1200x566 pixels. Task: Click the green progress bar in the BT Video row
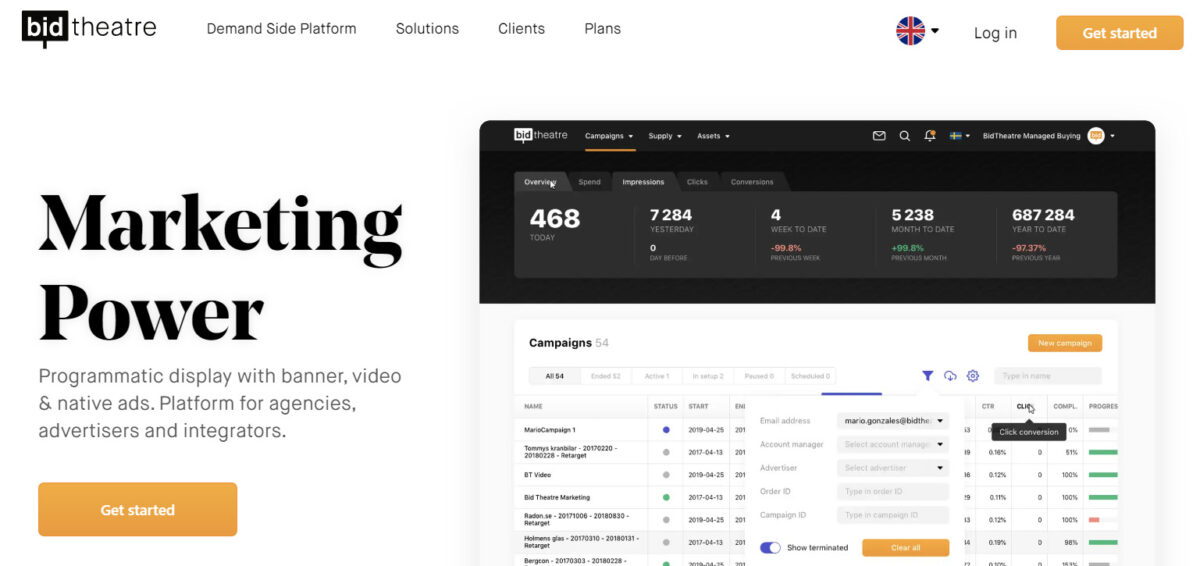pyautogui.click(x=1103, y=475)
